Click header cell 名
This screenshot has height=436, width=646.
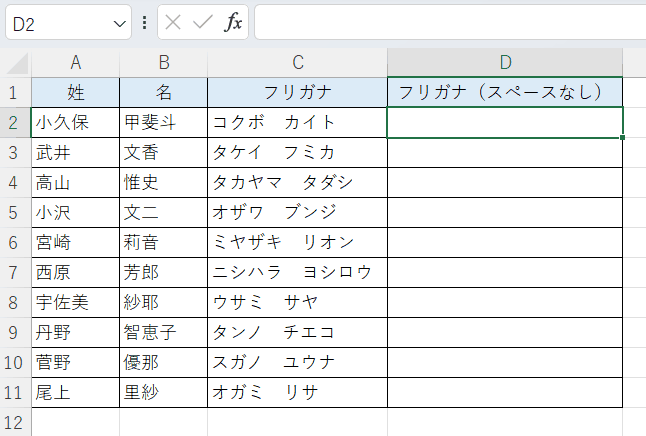[164, 92]
